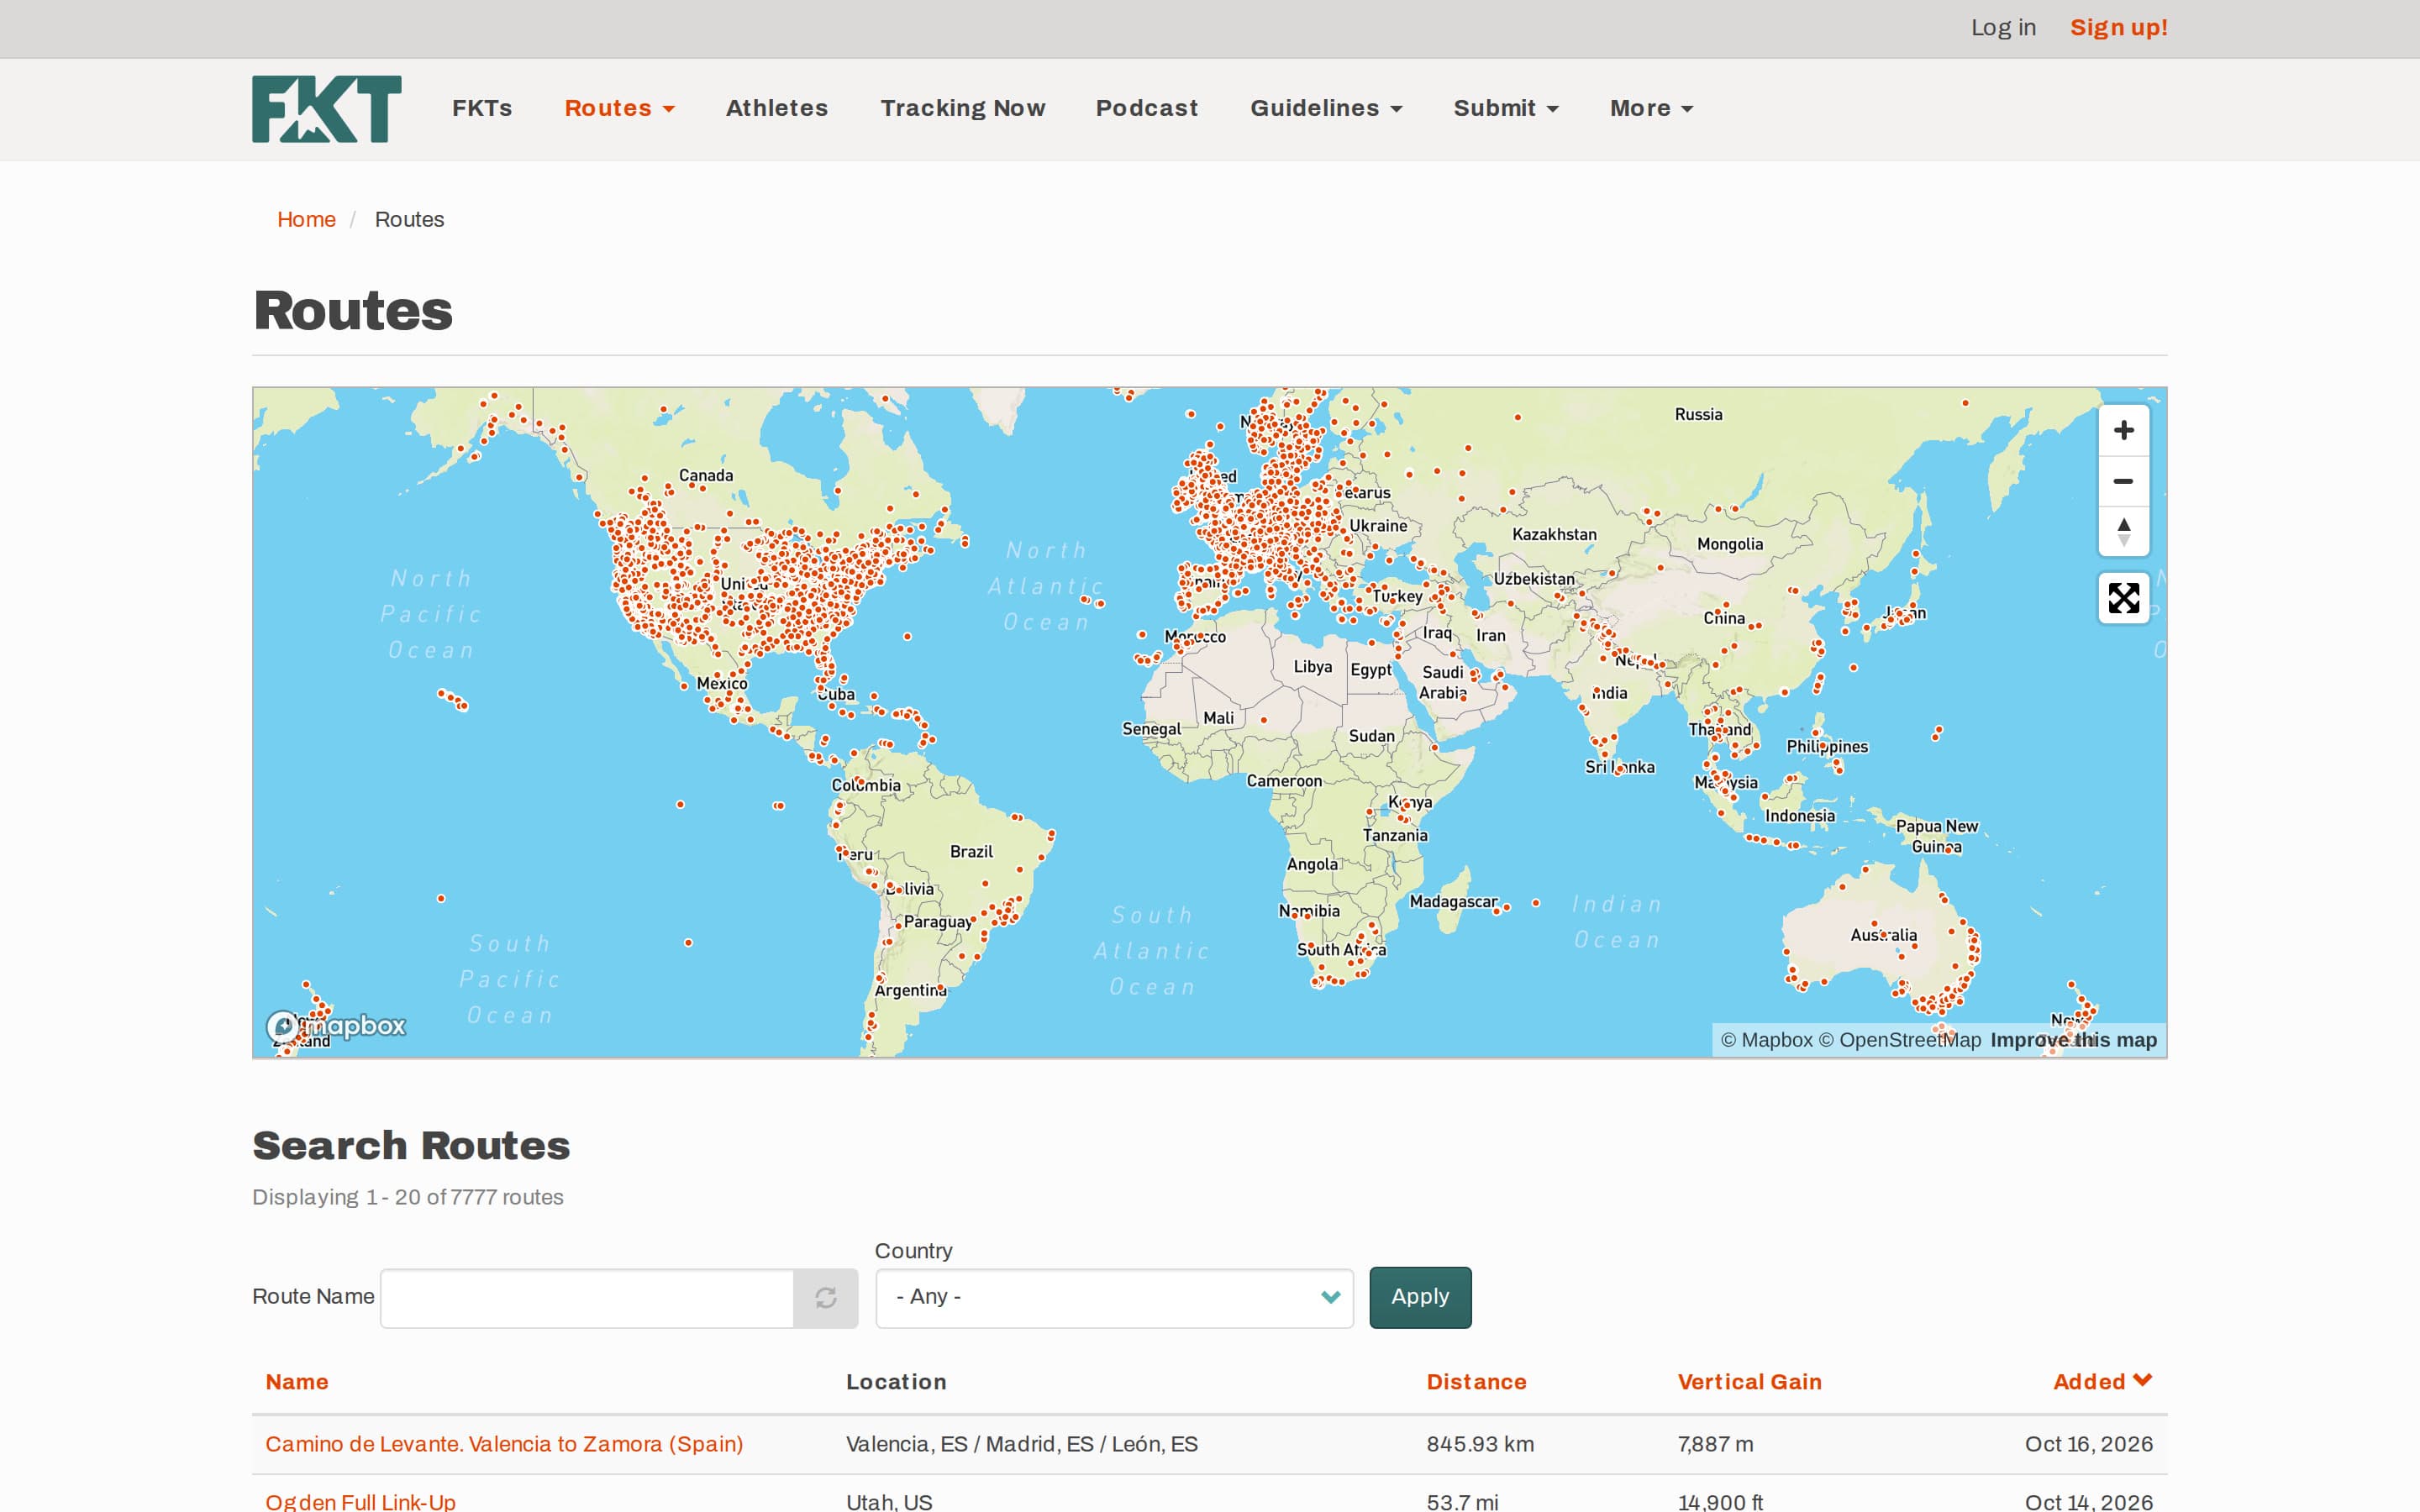Open the Country select dropdown
Image resolution: width=2420 pixels, height=1512 pixels.
(x=1114, y=1298)
